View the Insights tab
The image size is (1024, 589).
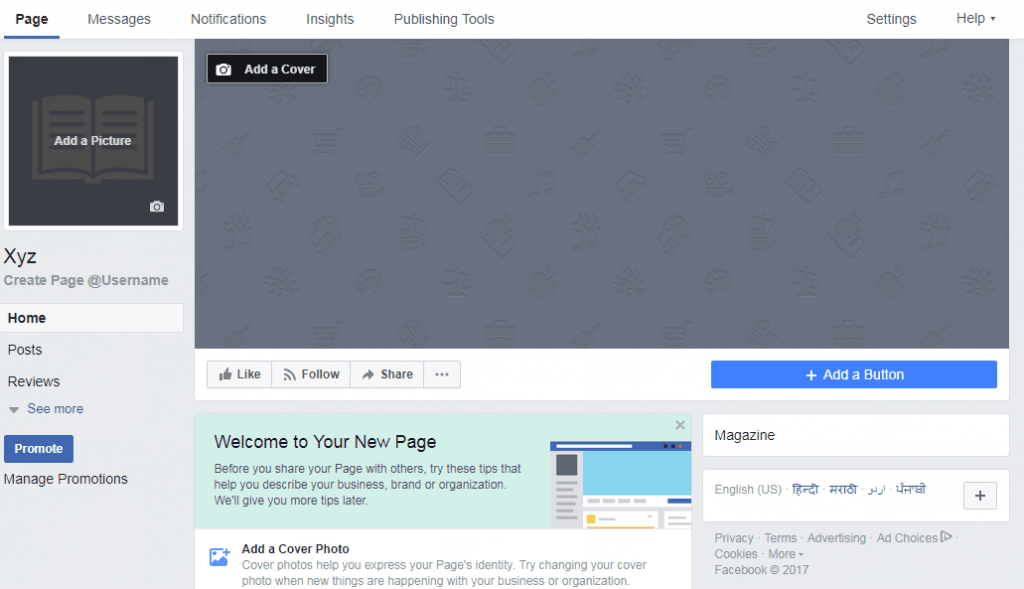pos(330,19)
